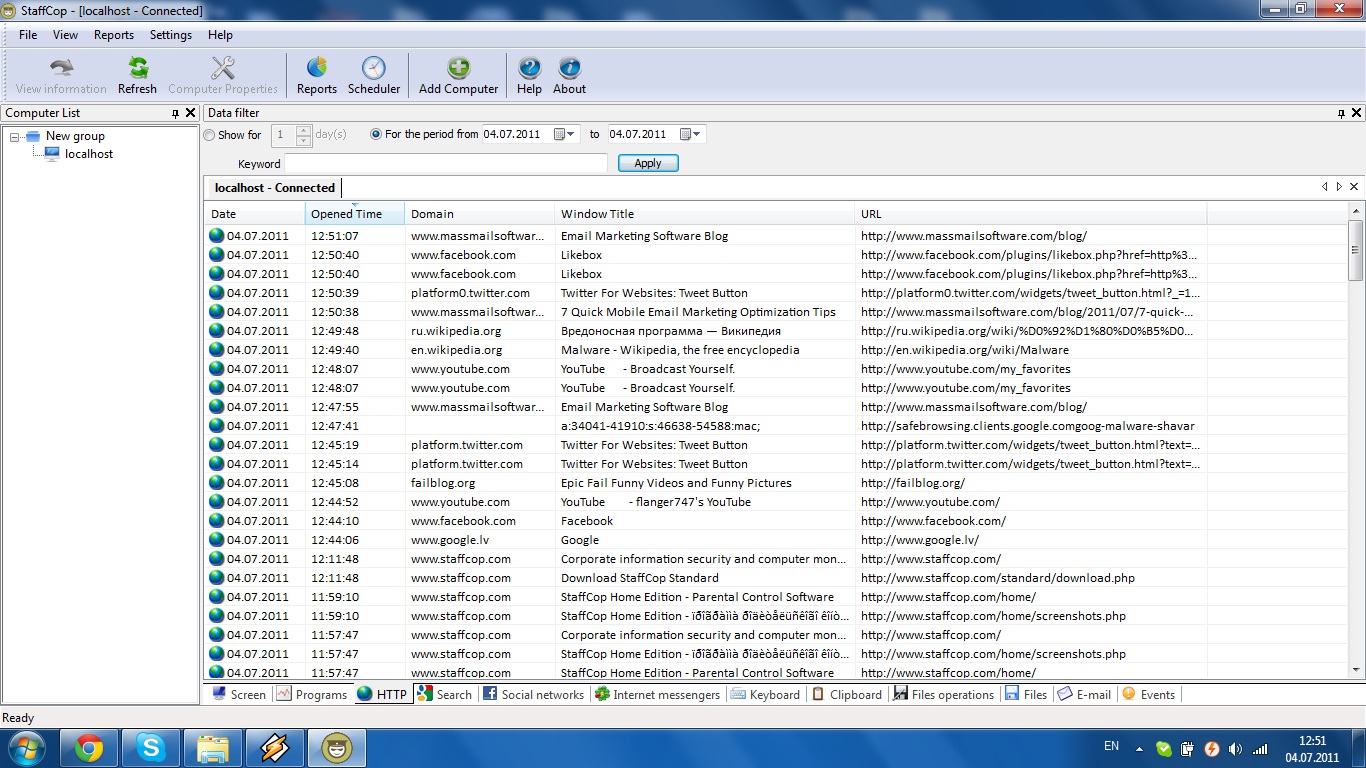
Task: Switch to the Files operations tab
Action: coord(944,694)
